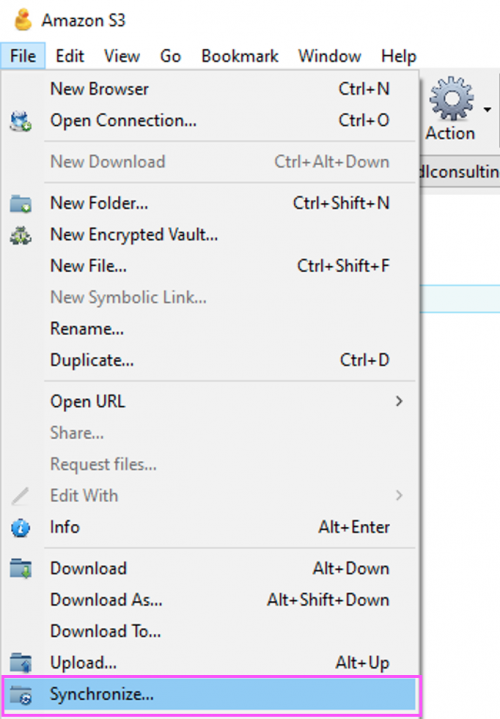Viewport: 500px width, 719px height.
Task: Open the Go menu
Action: (170, 56)
